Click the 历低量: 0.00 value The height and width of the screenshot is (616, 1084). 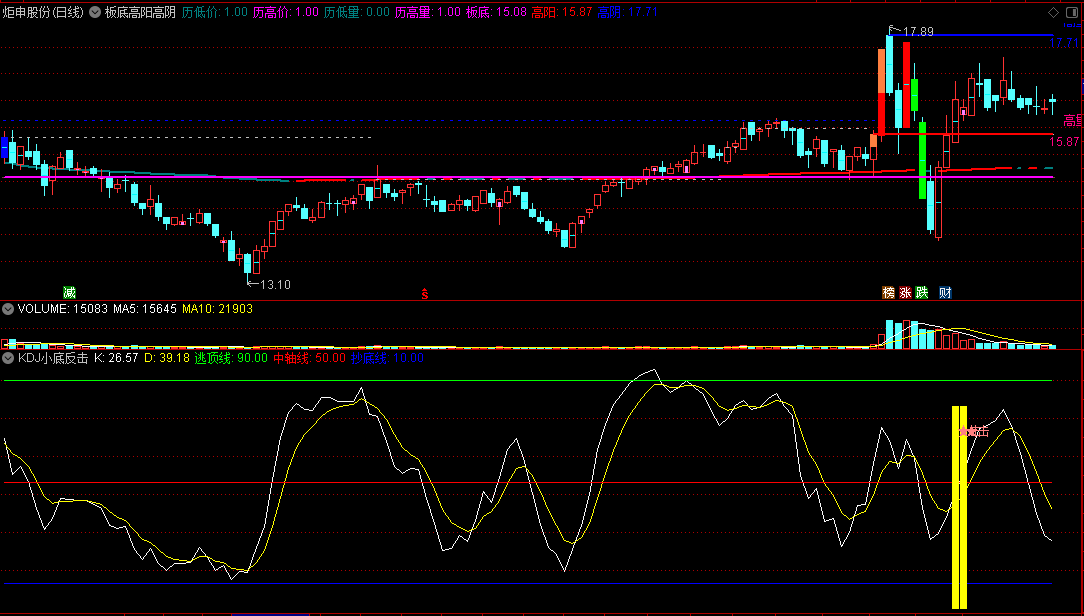pyautogui.click(x=357, y=12)
